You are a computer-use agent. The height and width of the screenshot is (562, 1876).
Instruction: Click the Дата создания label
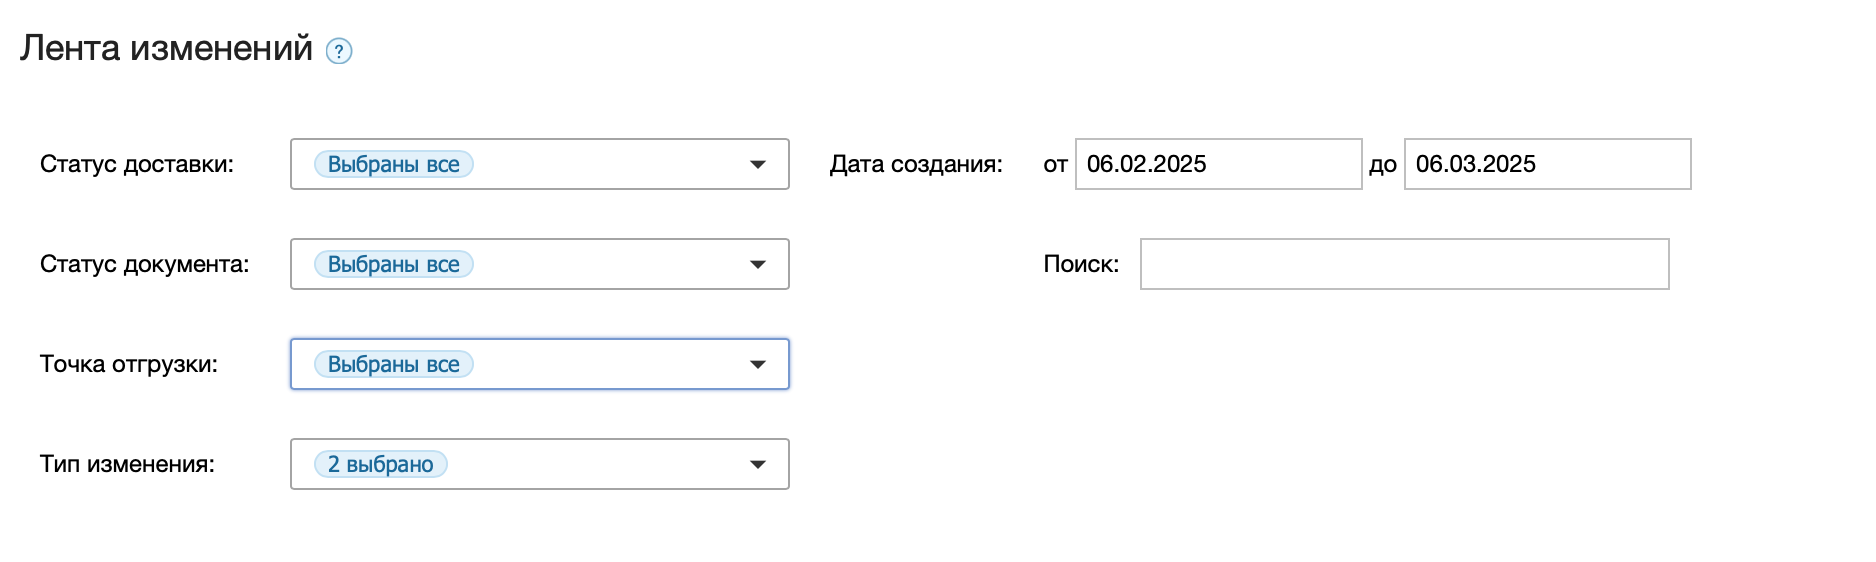916,164
